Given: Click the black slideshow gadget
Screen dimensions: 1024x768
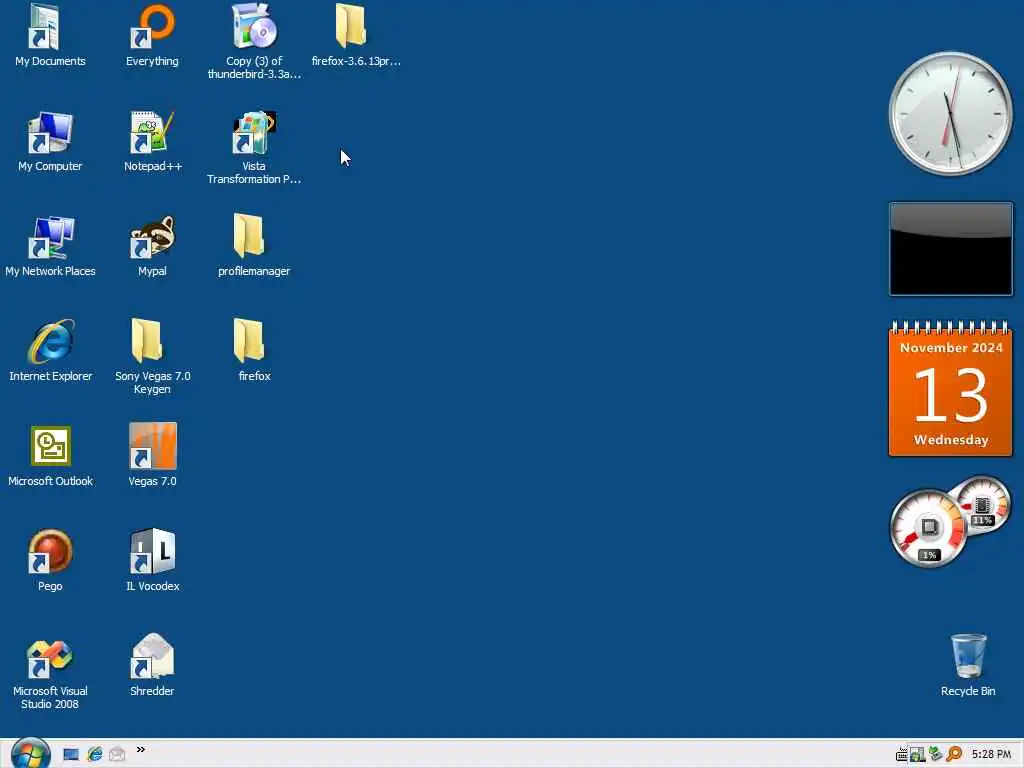Looking at the screenshot, I should click(x=951, y=249).
